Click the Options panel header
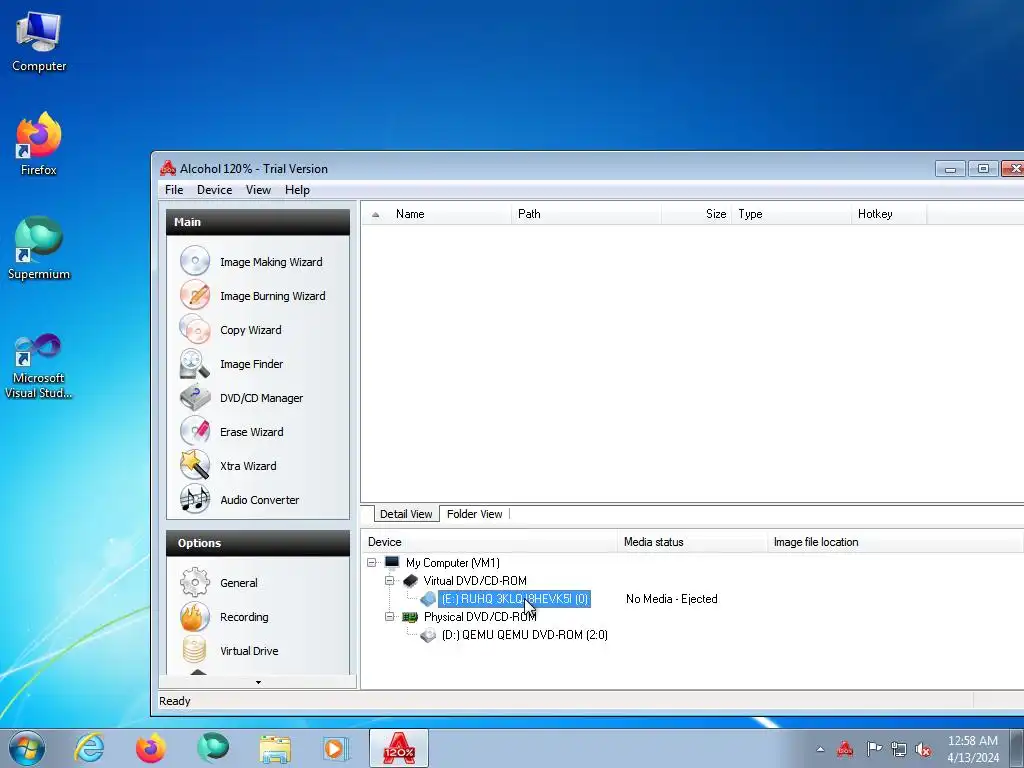The height and width of the screenshot is (768, 1024). 258,543
